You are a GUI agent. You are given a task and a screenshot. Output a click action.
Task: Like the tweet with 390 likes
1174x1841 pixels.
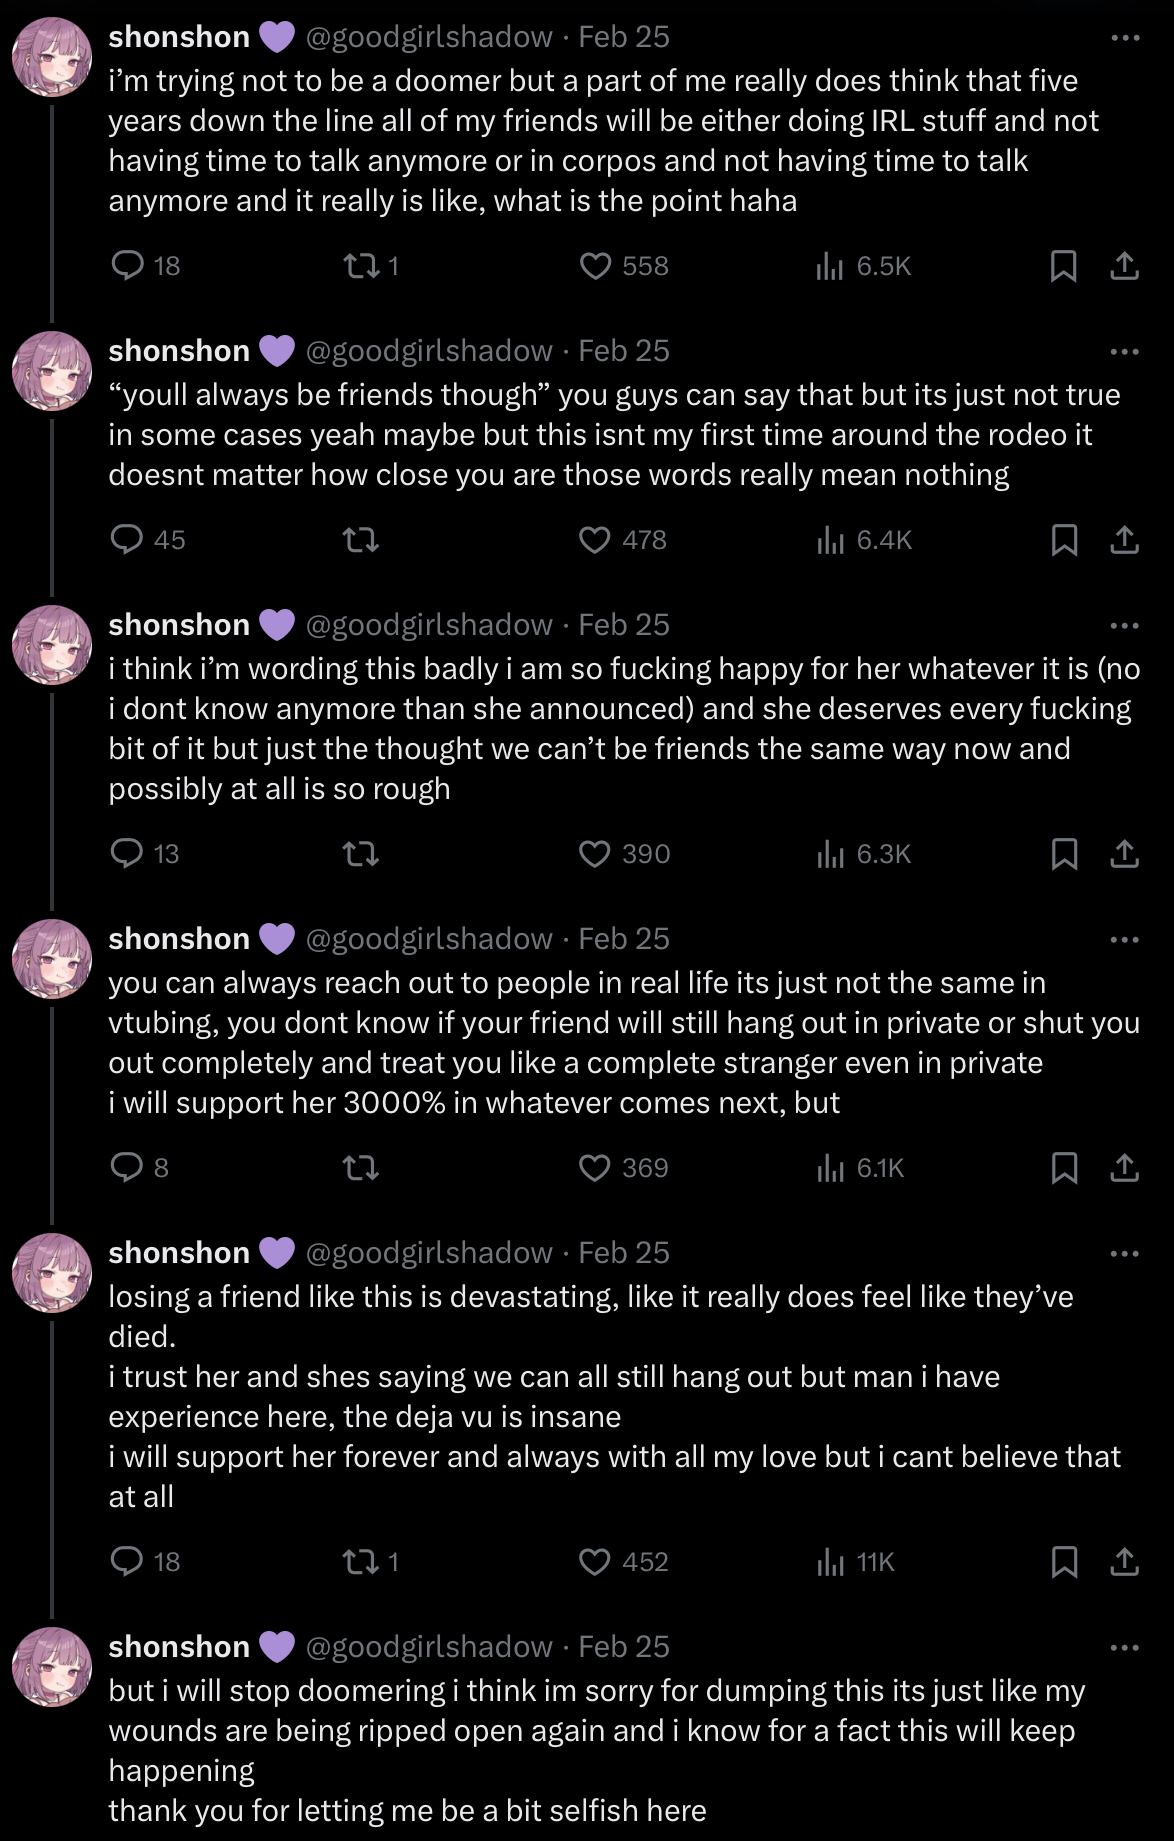(595, 854)
